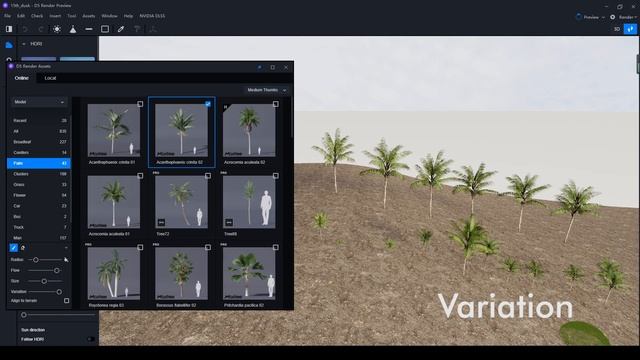
Task: Switch to the Local assets tab
Action: click(50, 78)
